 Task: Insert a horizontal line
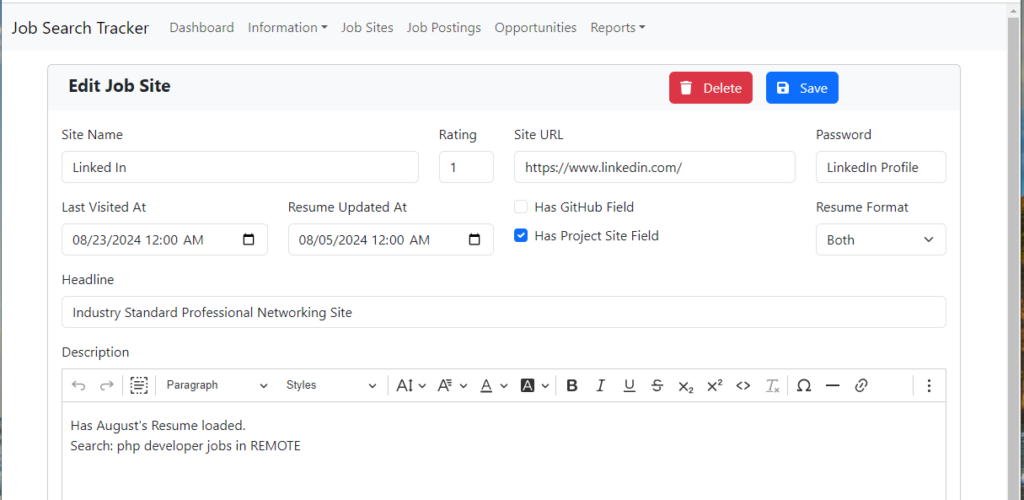coord(833,386)
